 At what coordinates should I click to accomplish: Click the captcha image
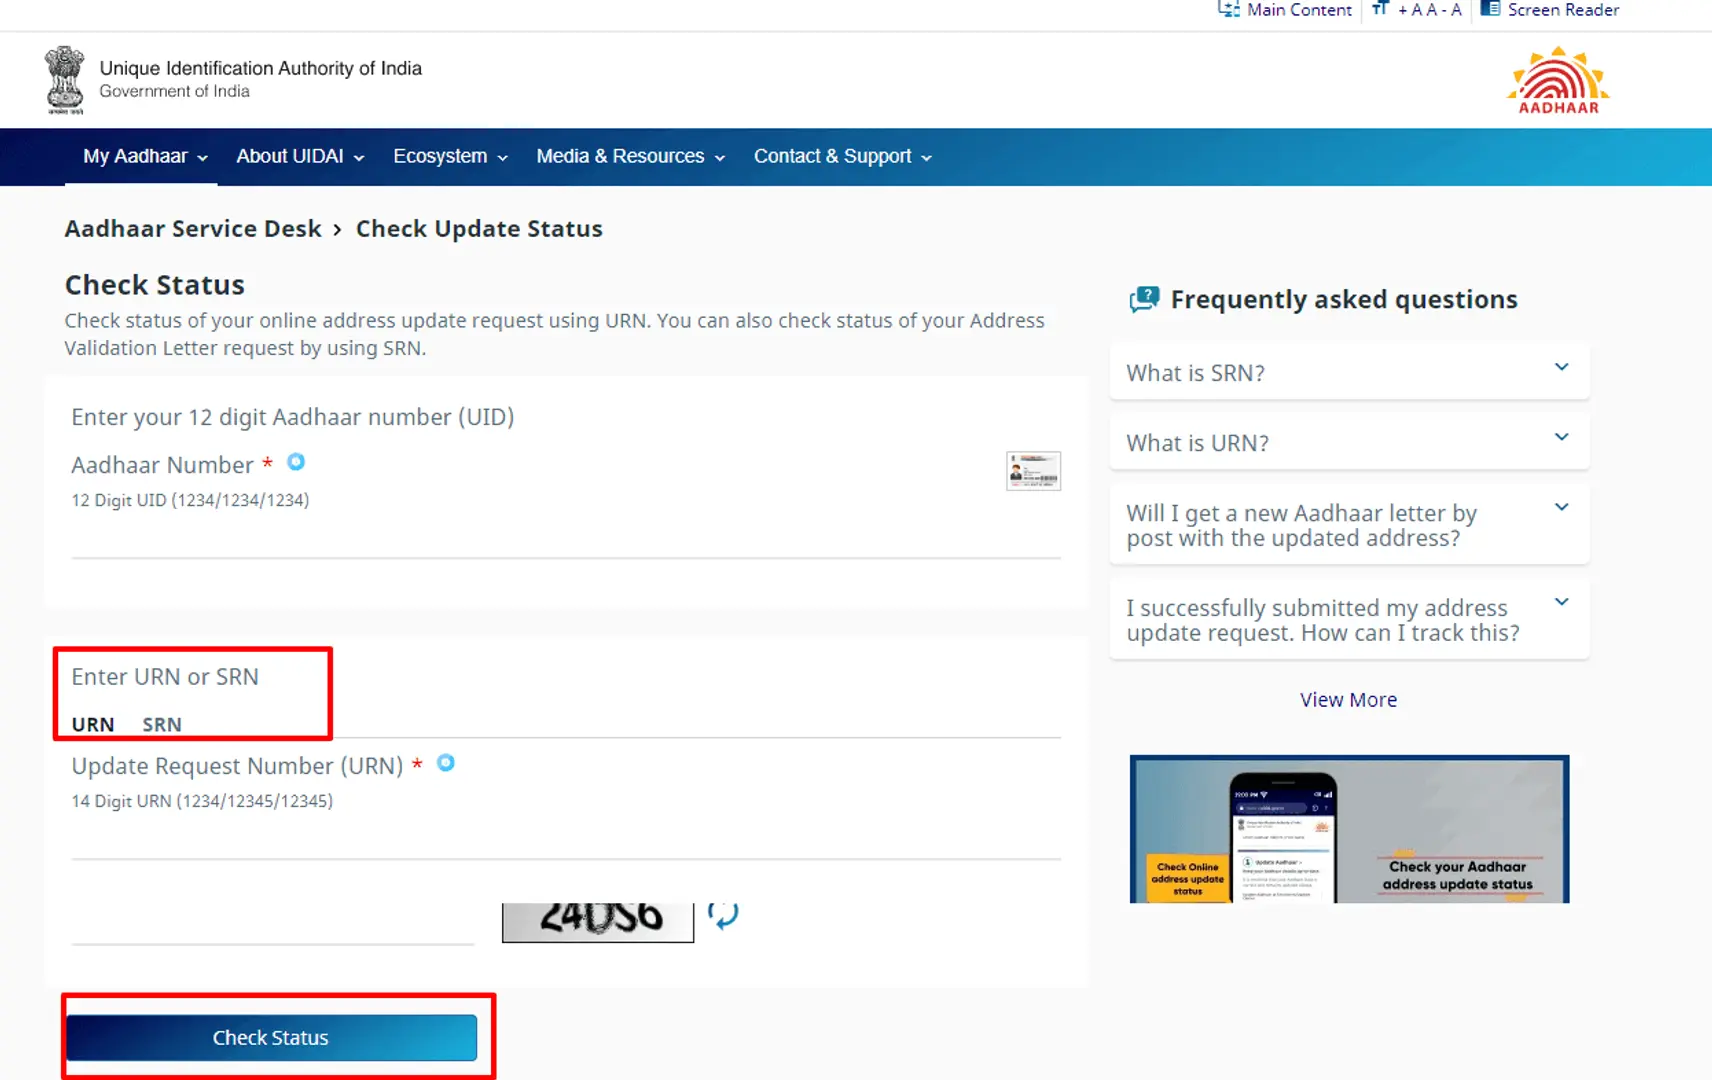tap(598, 921)
